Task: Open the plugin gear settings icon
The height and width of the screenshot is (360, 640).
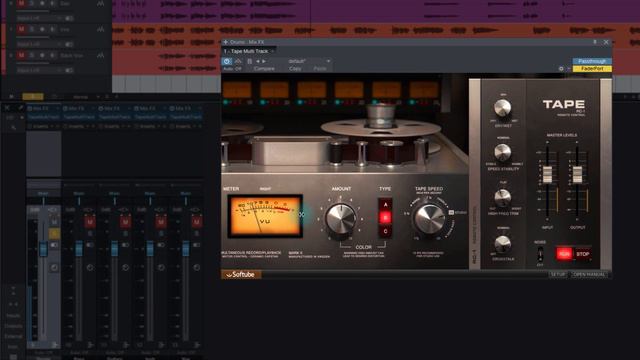Action: [561, 69]
